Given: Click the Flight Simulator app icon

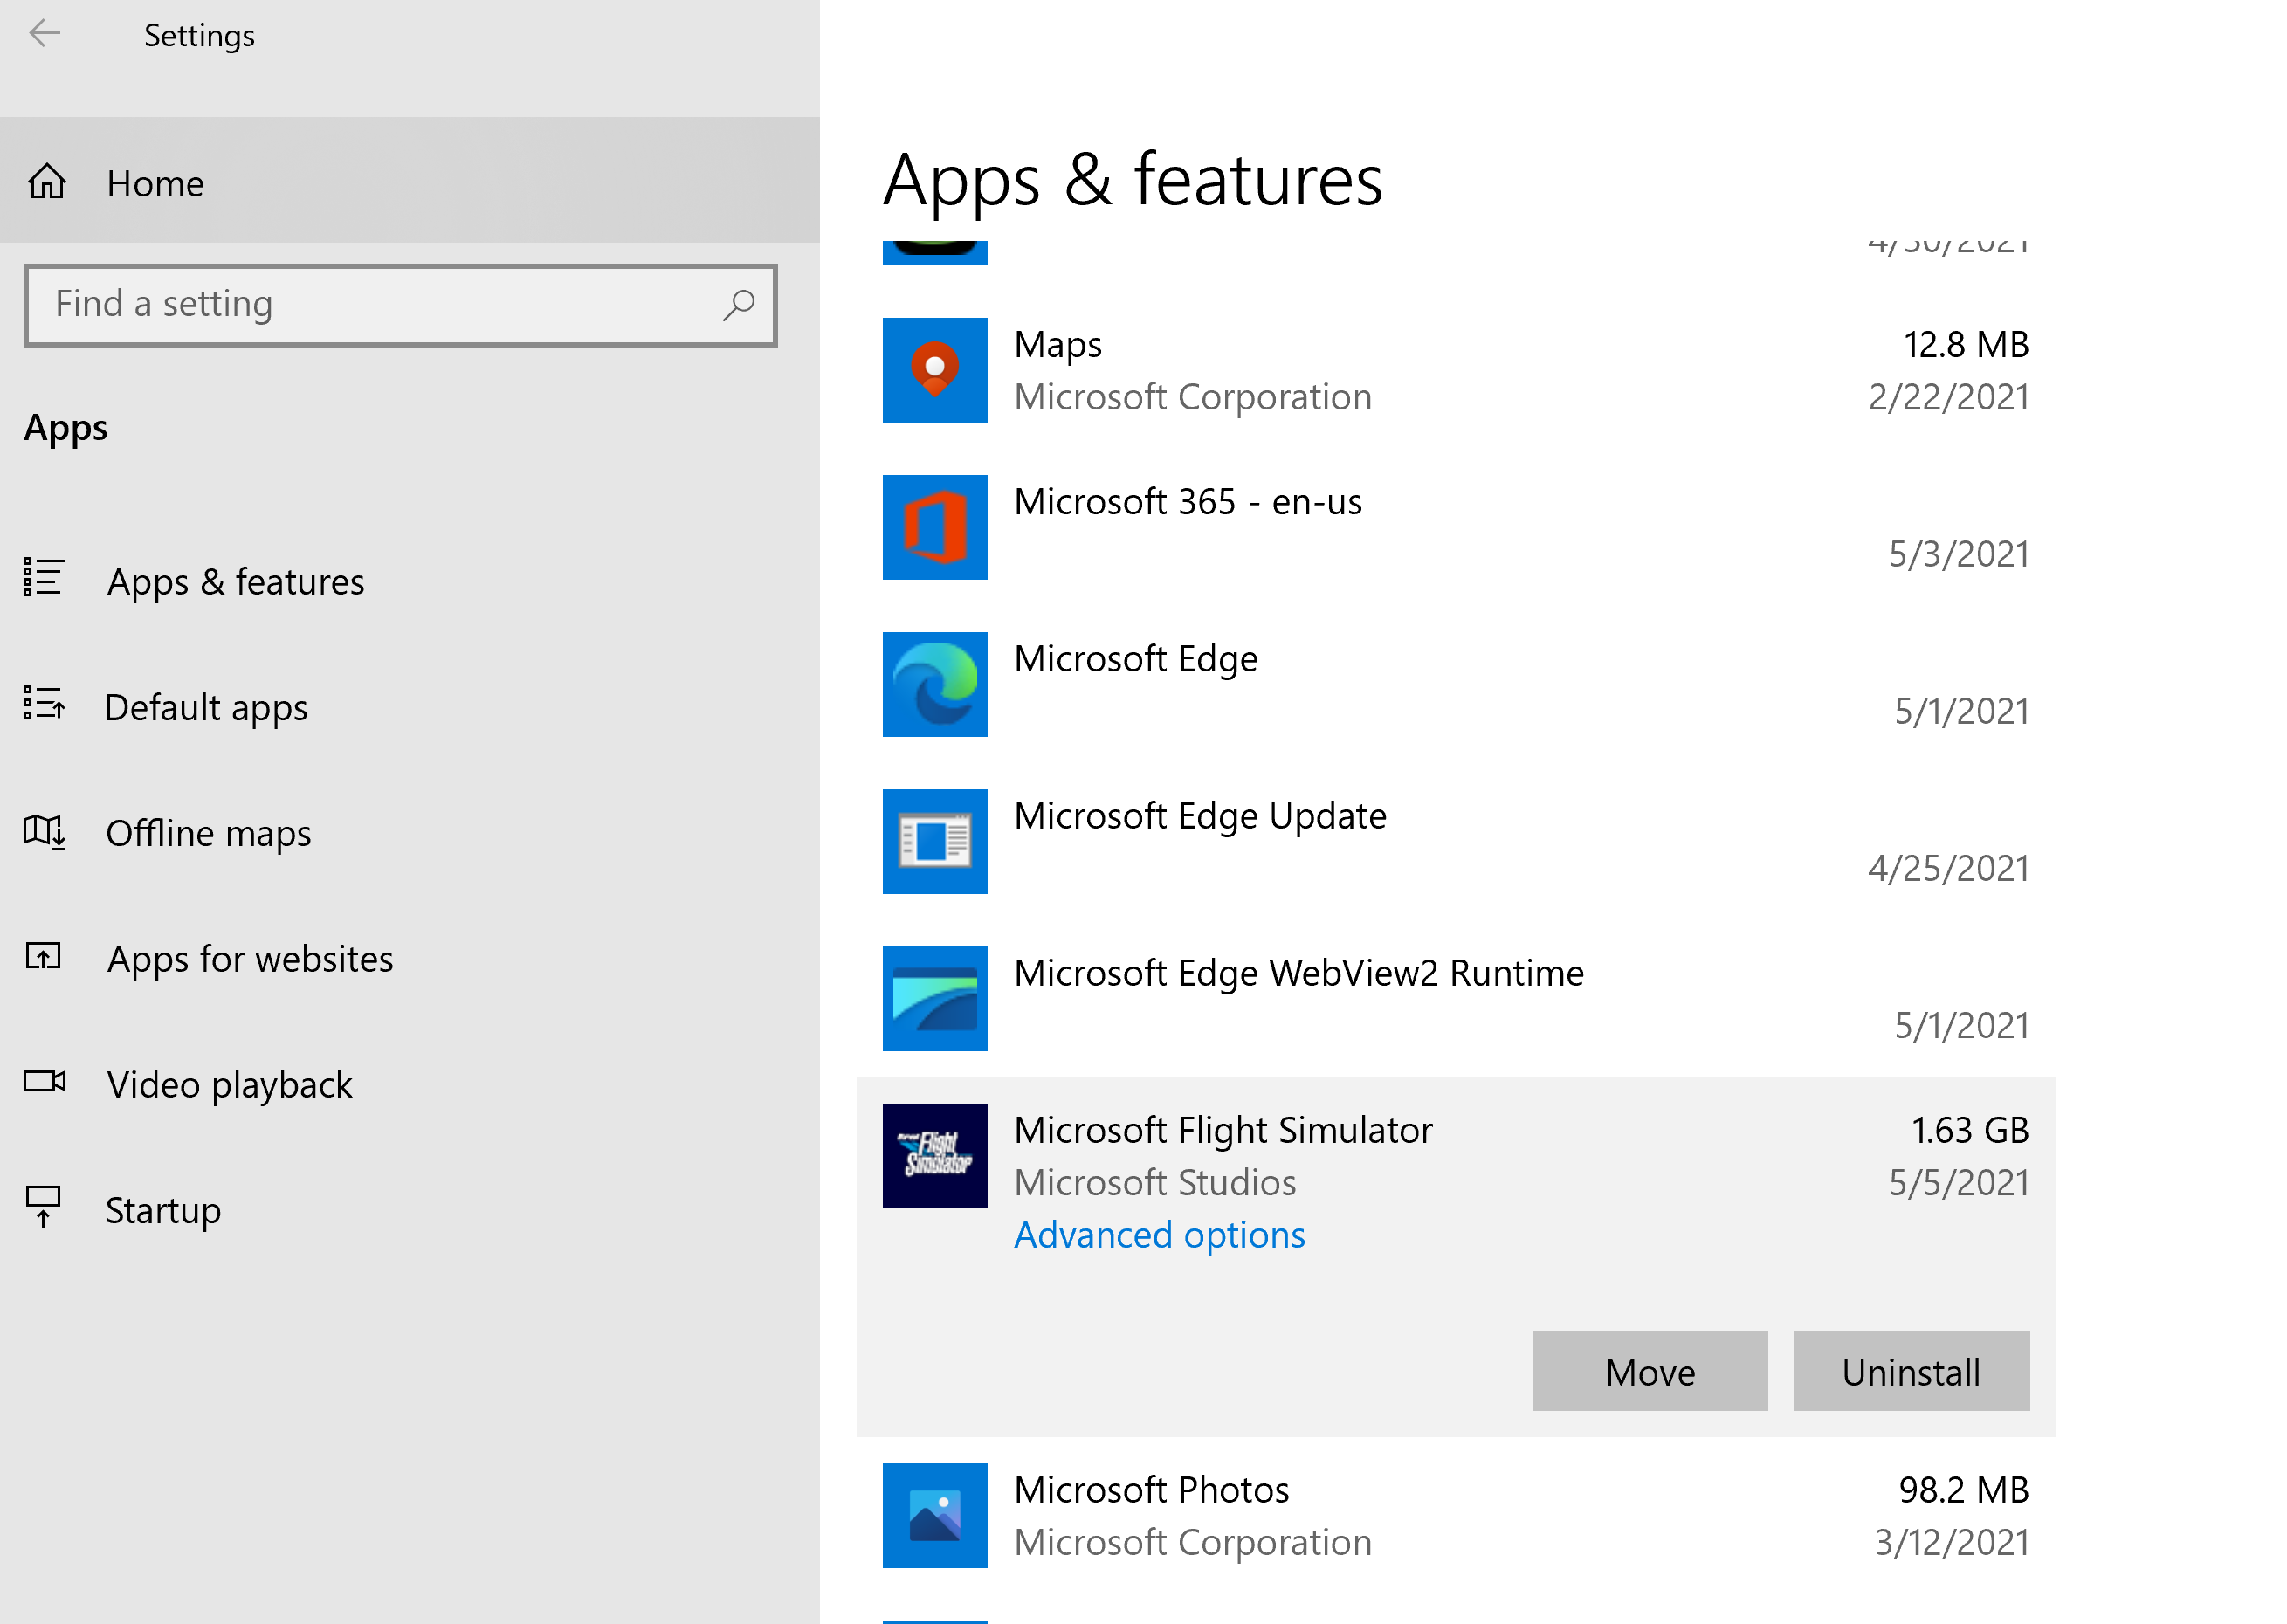Looking at the screenshot, I should 934,1155.
